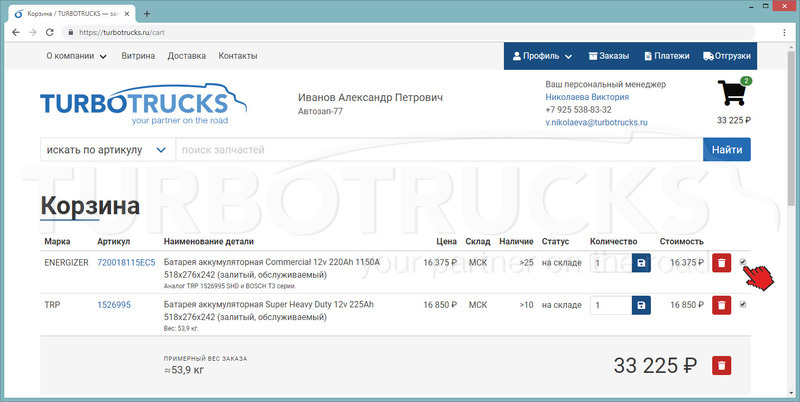Open искать по артикулу search type dropdown
800x402 pixels.
click(108, 150)
